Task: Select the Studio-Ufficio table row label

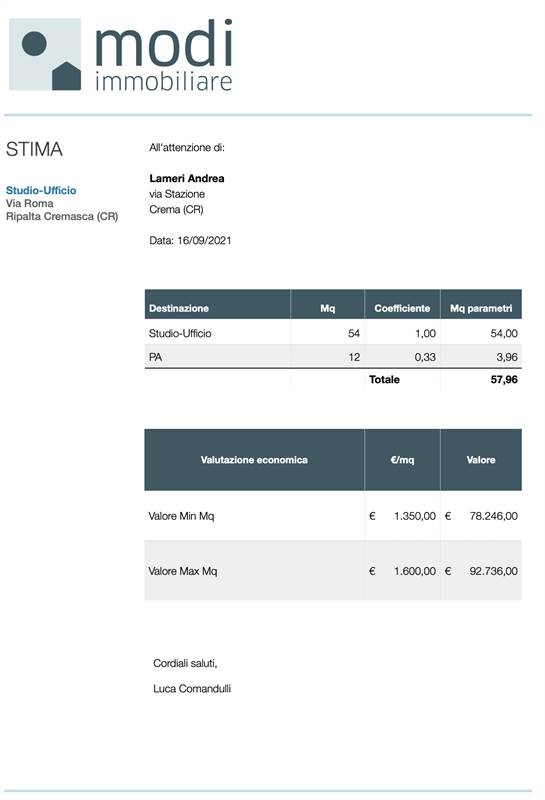Action: (x=180, y=333)
